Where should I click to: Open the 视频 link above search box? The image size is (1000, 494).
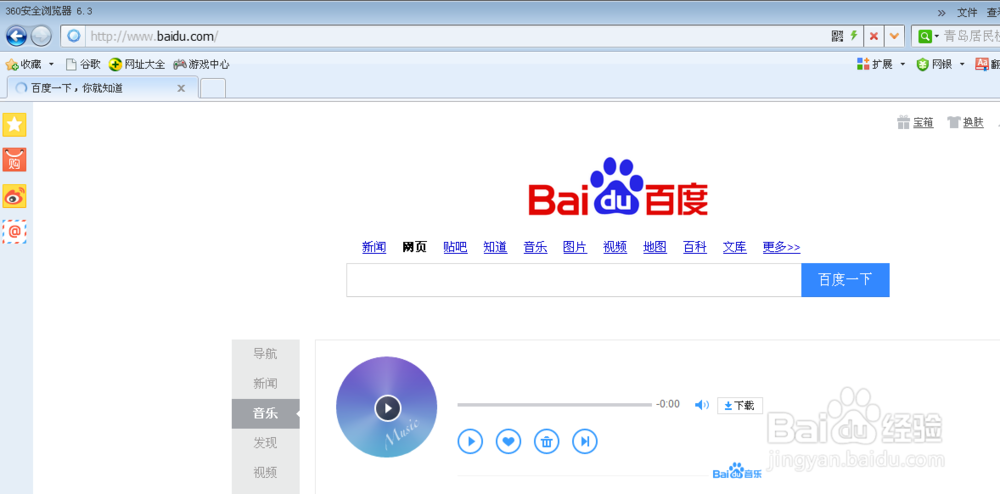615,247
